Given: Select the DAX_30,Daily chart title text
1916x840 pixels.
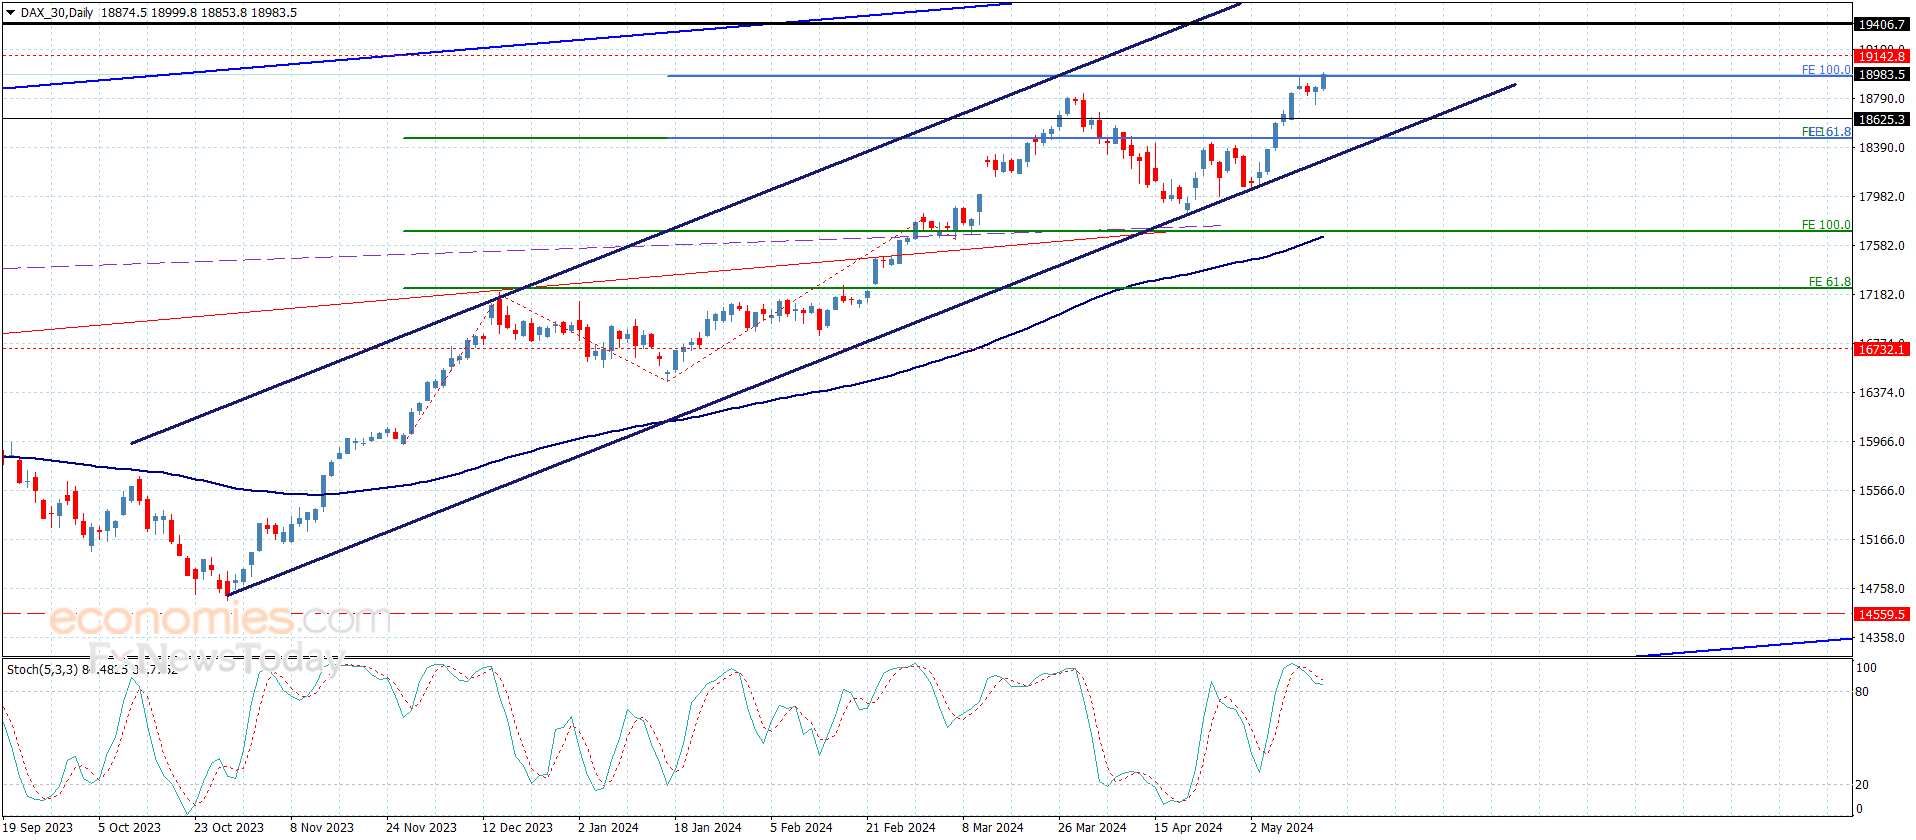Looking at the screenshot, I should [57, 13].
